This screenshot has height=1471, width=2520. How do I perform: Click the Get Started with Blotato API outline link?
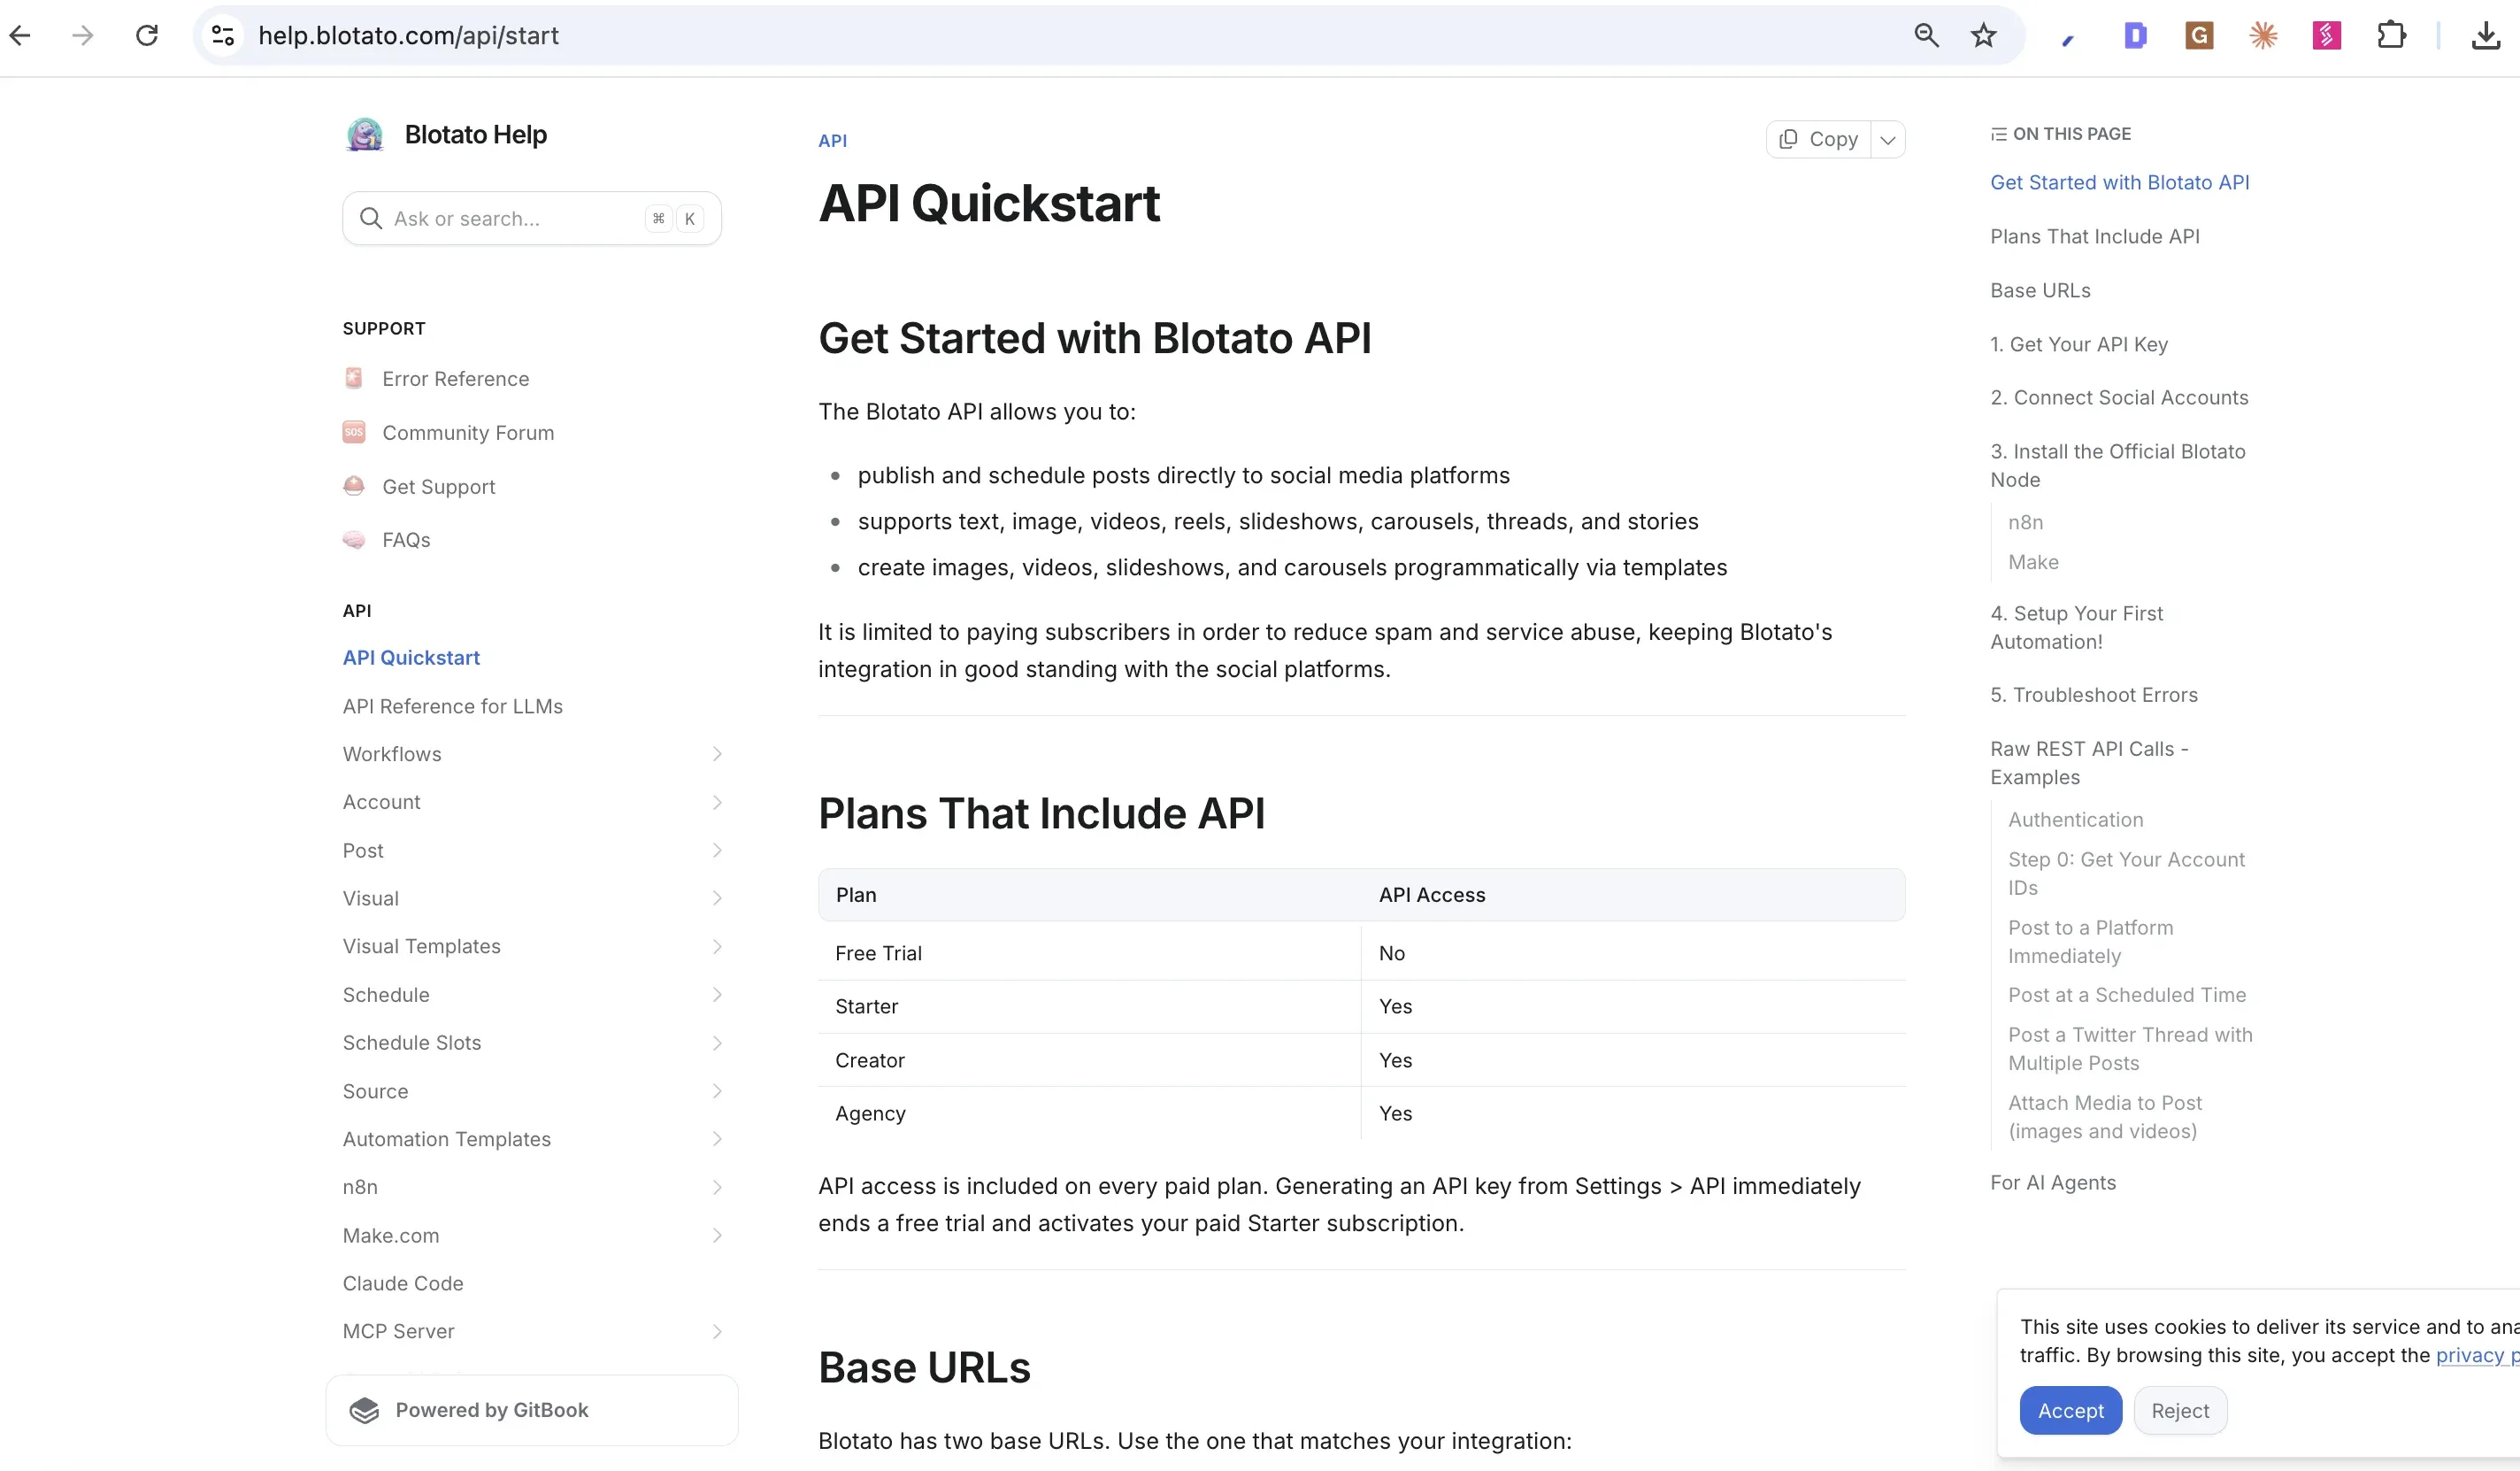(2119, 182)
